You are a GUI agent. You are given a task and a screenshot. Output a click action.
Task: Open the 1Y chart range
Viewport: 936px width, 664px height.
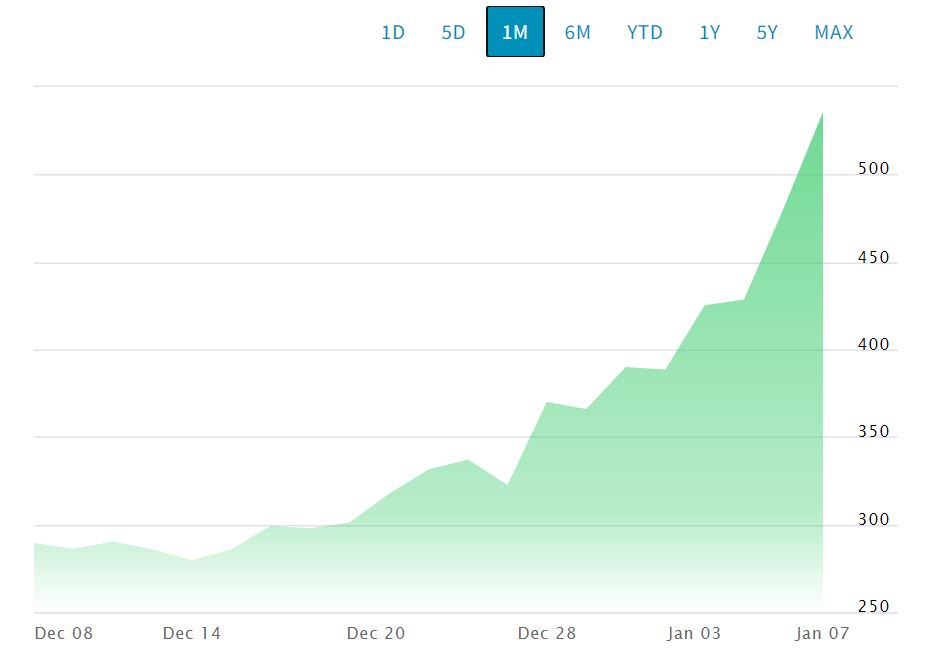(x=709, y=32)
